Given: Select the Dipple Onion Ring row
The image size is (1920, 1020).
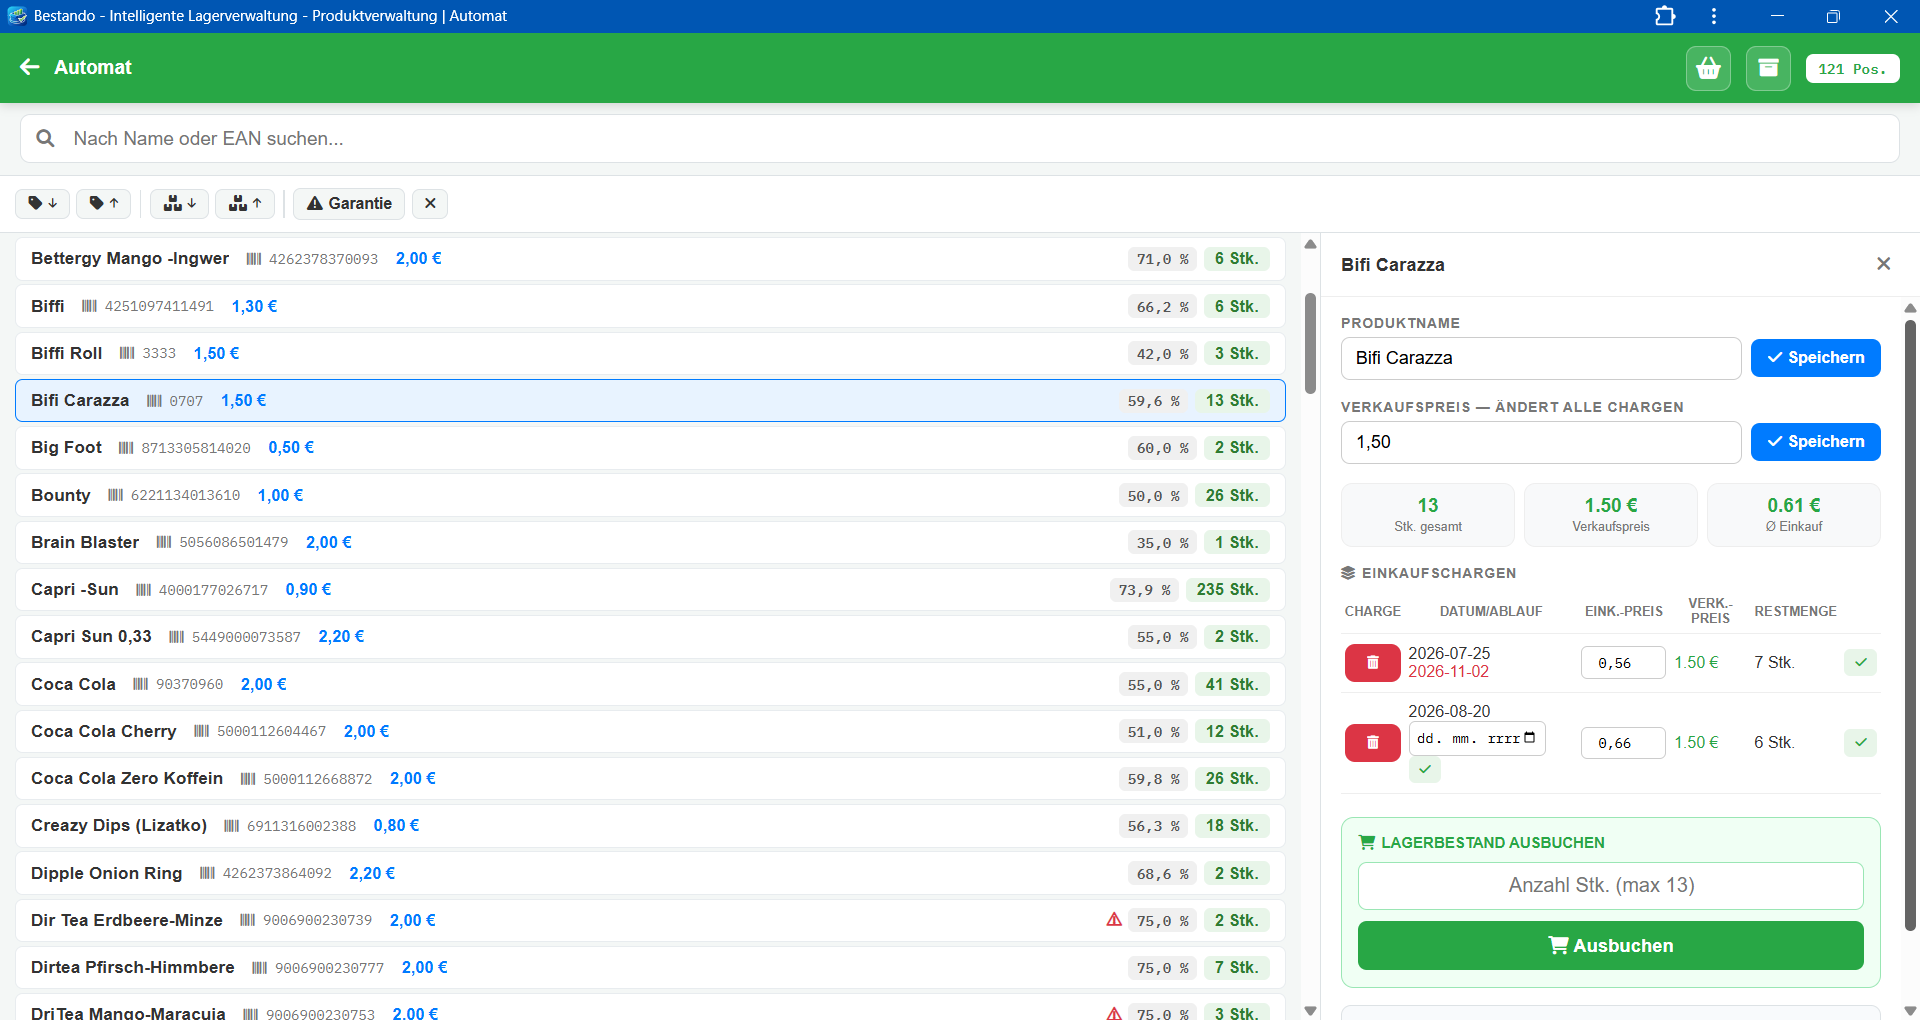Looking at the screenshot, I should (650, 873).
